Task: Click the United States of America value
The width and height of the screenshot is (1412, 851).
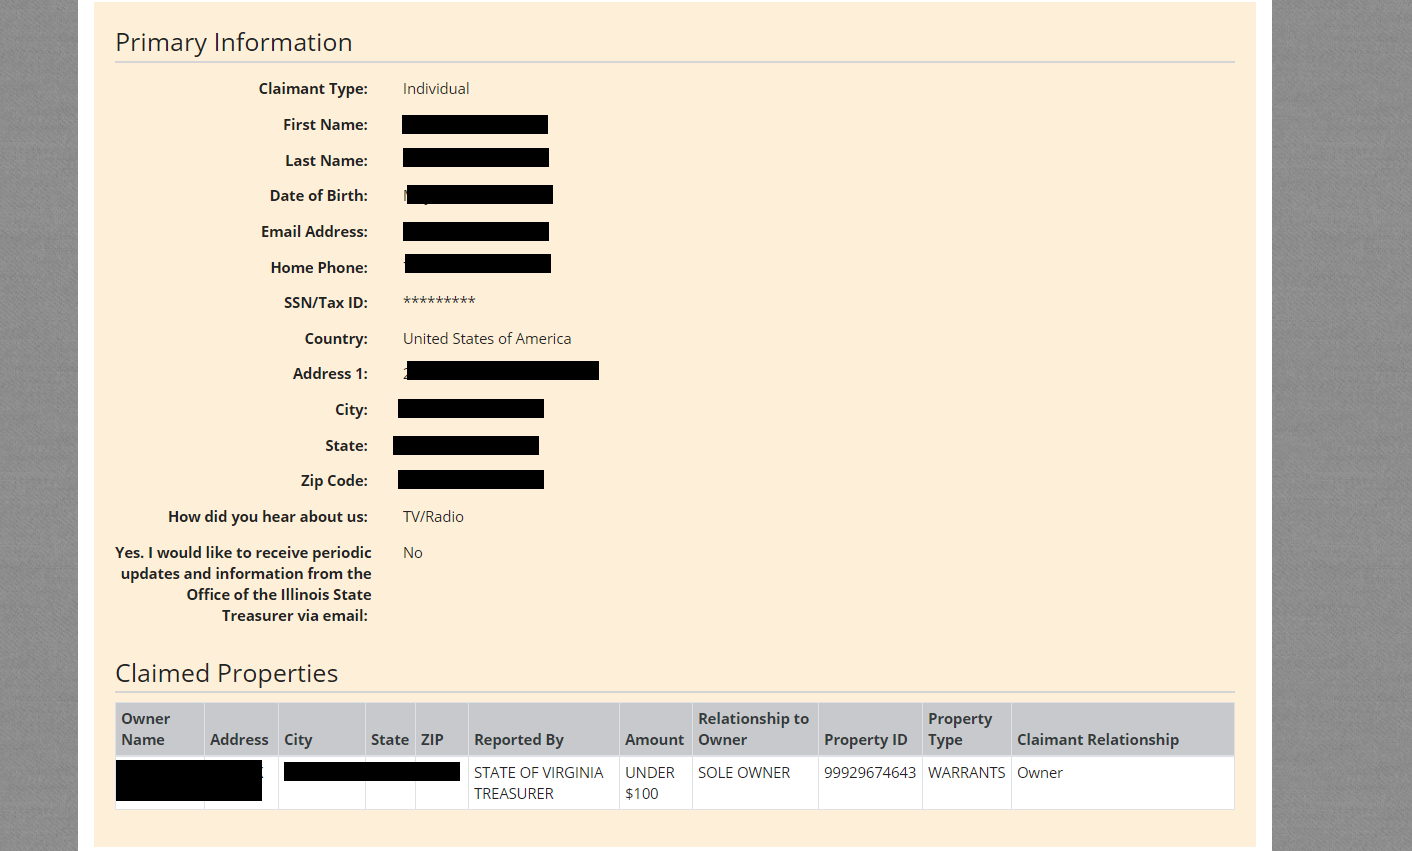Action: 486,338
